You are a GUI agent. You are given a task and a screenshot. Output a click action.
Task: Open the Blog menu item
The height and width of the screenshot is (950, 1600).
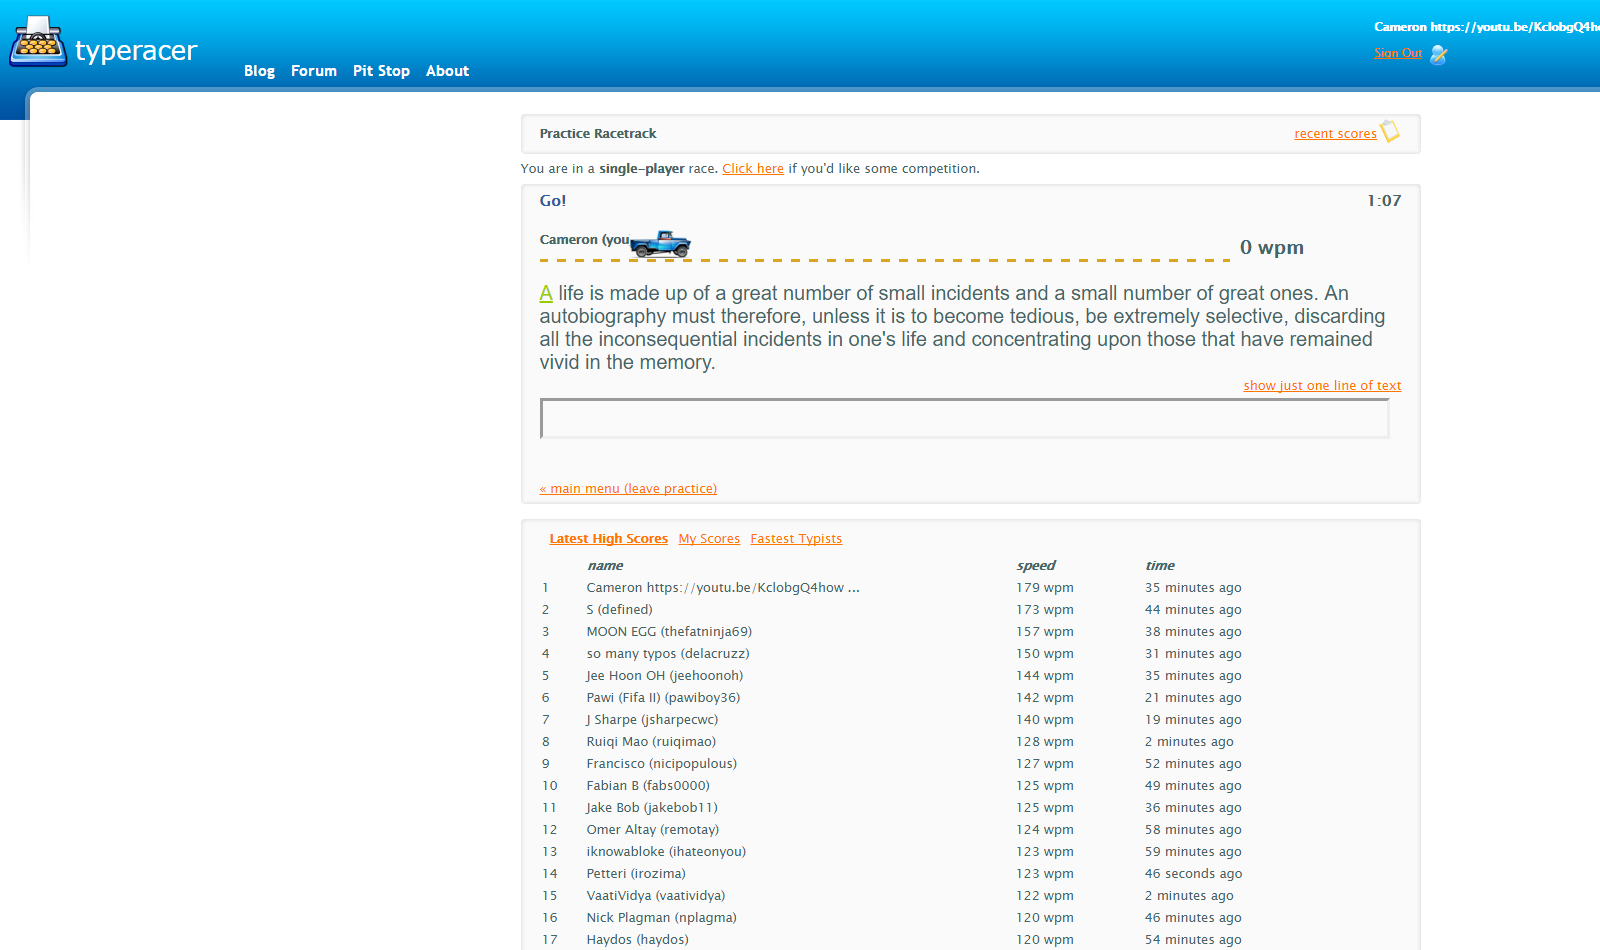click(259, 71)
